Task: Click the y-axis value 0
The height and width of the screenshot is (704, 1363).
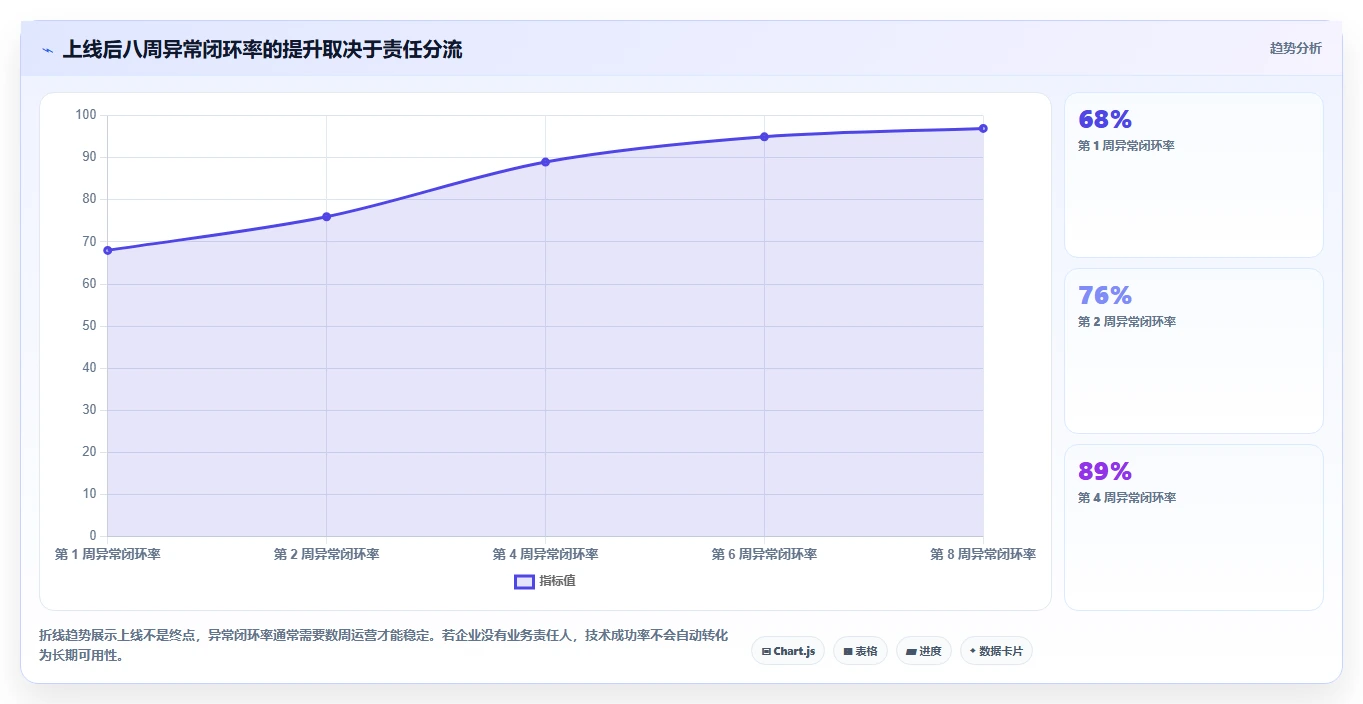Action: 93,536
